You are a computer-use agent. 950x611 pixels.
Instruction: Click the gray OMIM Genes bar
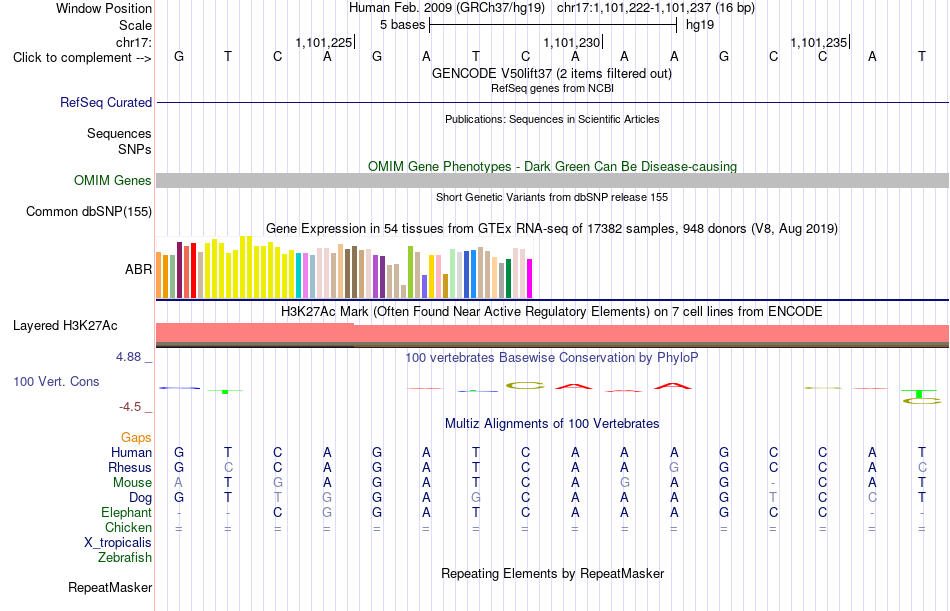[553, 180]
